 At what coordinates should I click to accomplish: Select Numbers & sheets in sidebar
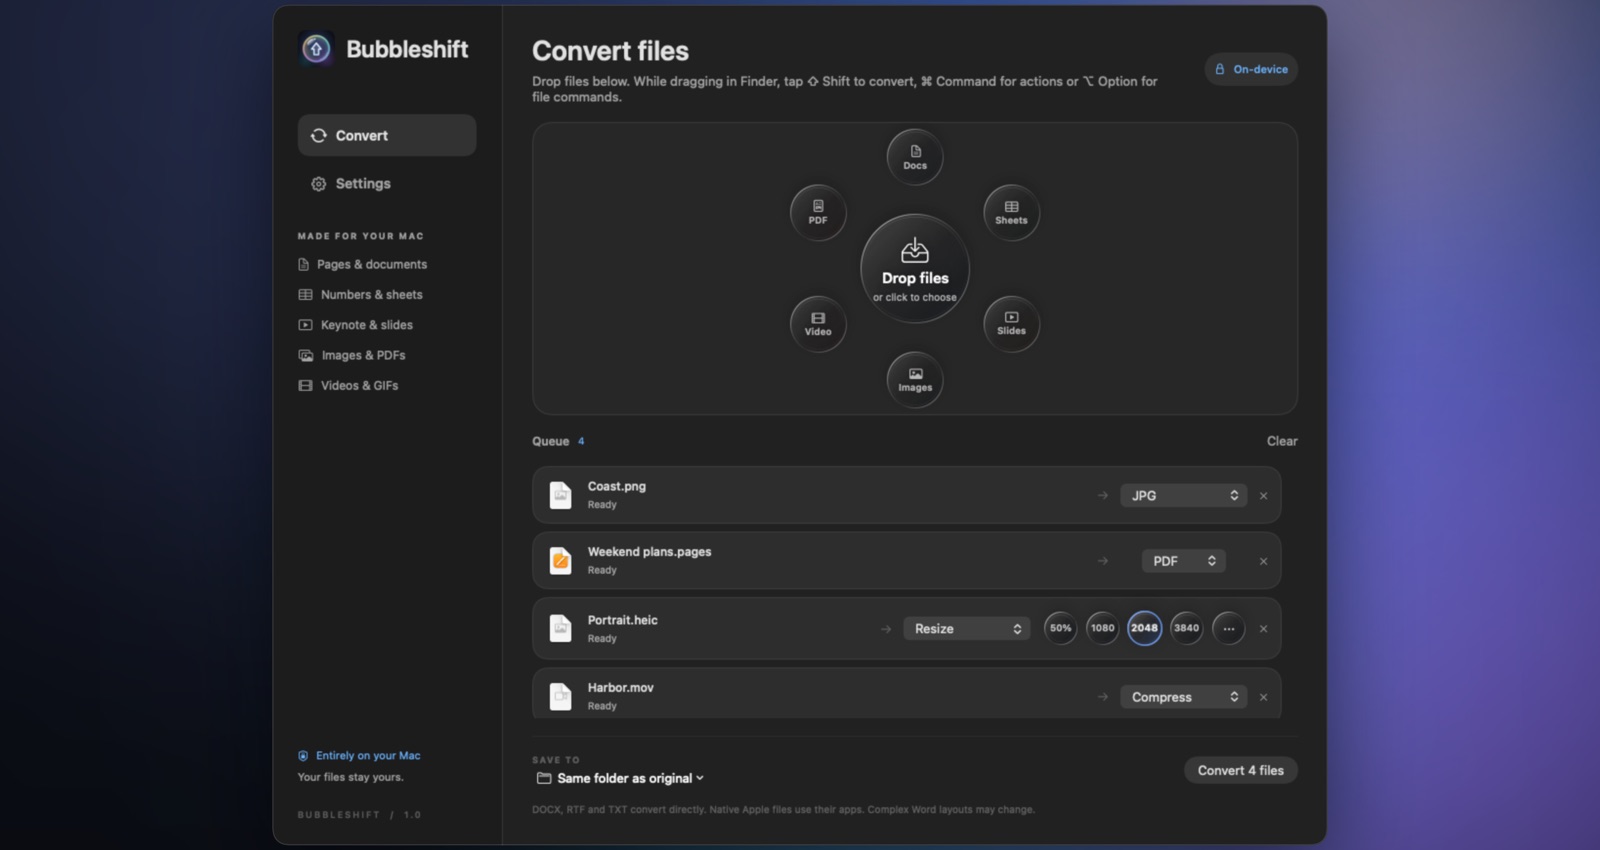pos(361,294)
